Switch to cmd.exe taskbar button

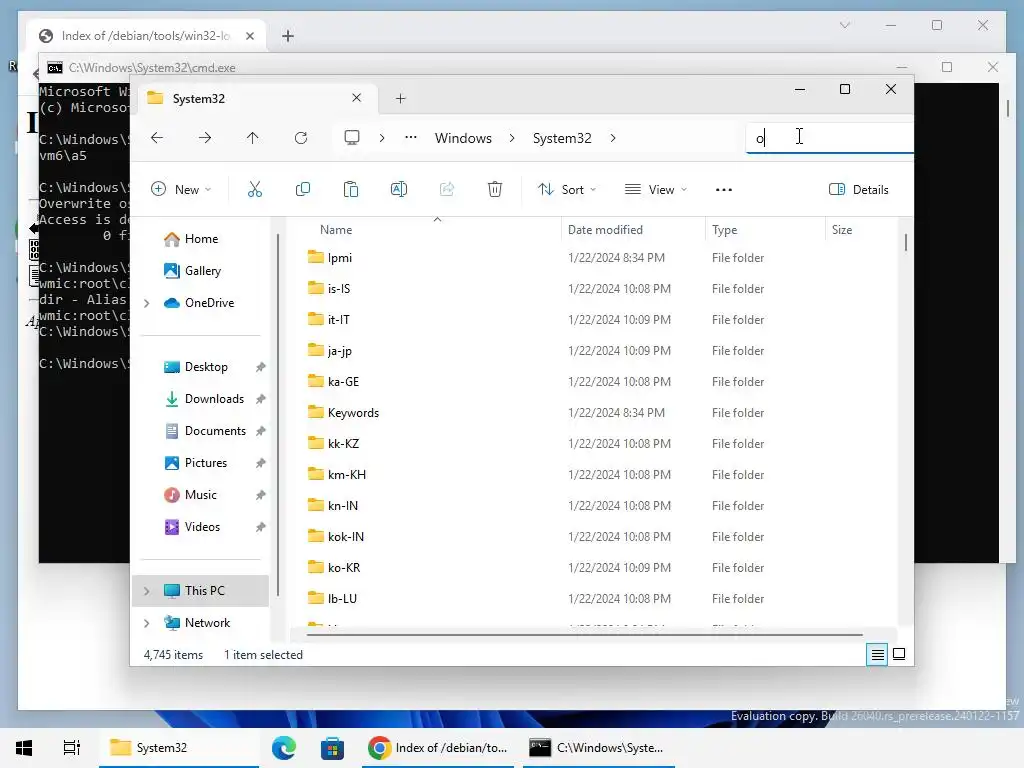[x=598, y=748]
